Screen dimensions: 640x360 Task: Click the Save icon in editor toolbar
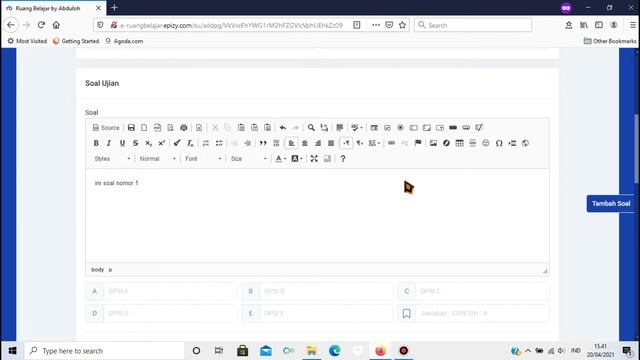pyautogui.click(x=131, y=128)
